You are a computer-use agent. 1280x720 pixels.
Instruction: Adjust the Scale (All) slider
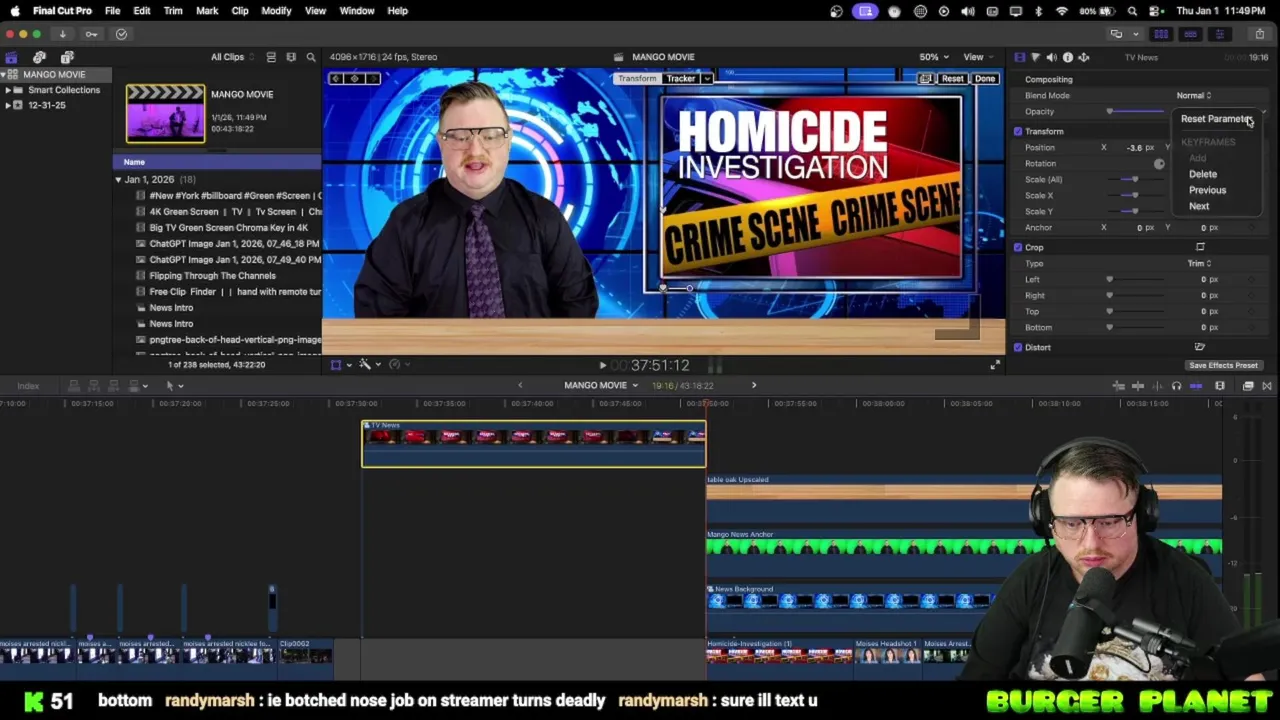point(1134,179)
